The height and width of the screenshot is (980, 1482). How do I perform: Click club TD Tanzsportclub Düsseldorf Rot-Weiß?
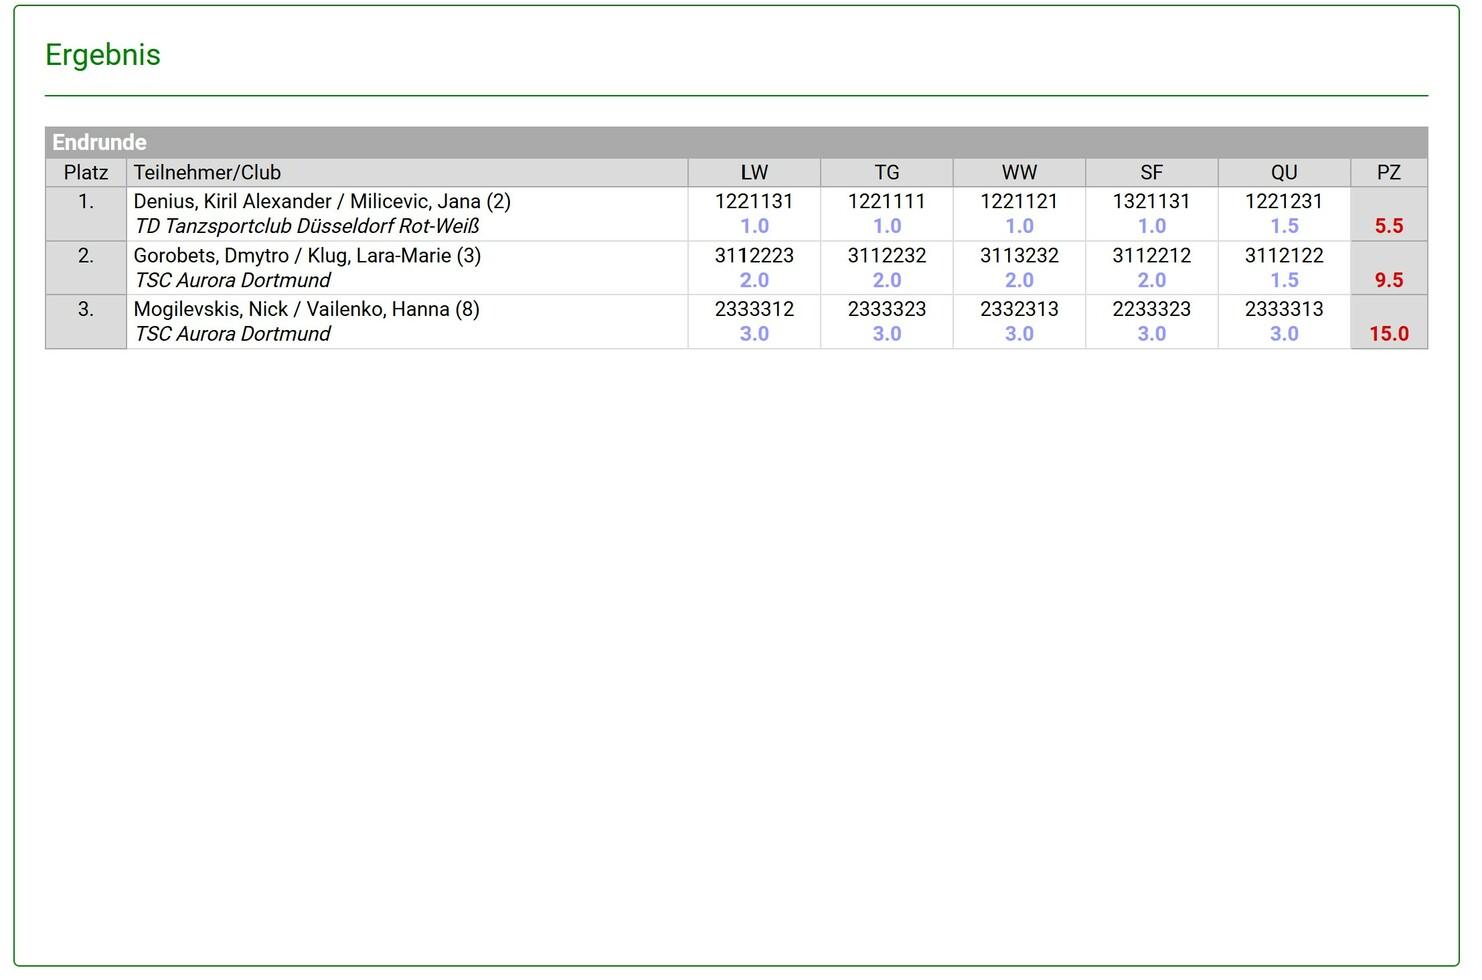[307, 226]
